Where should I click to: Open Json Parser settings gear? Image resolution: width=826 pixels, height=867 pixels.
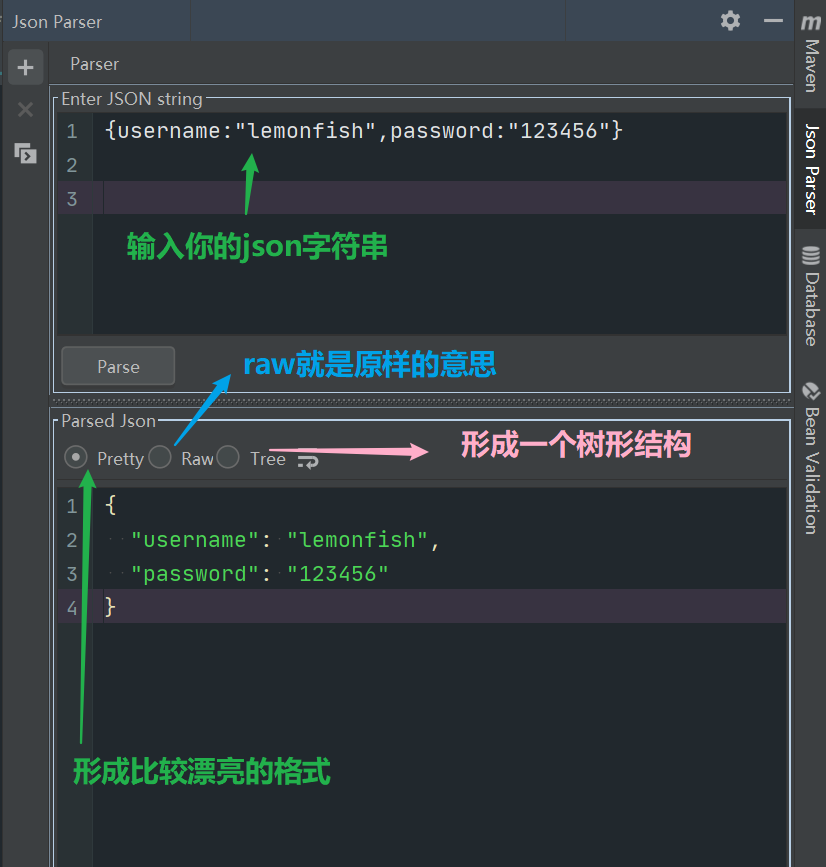(x=730, y=21)
